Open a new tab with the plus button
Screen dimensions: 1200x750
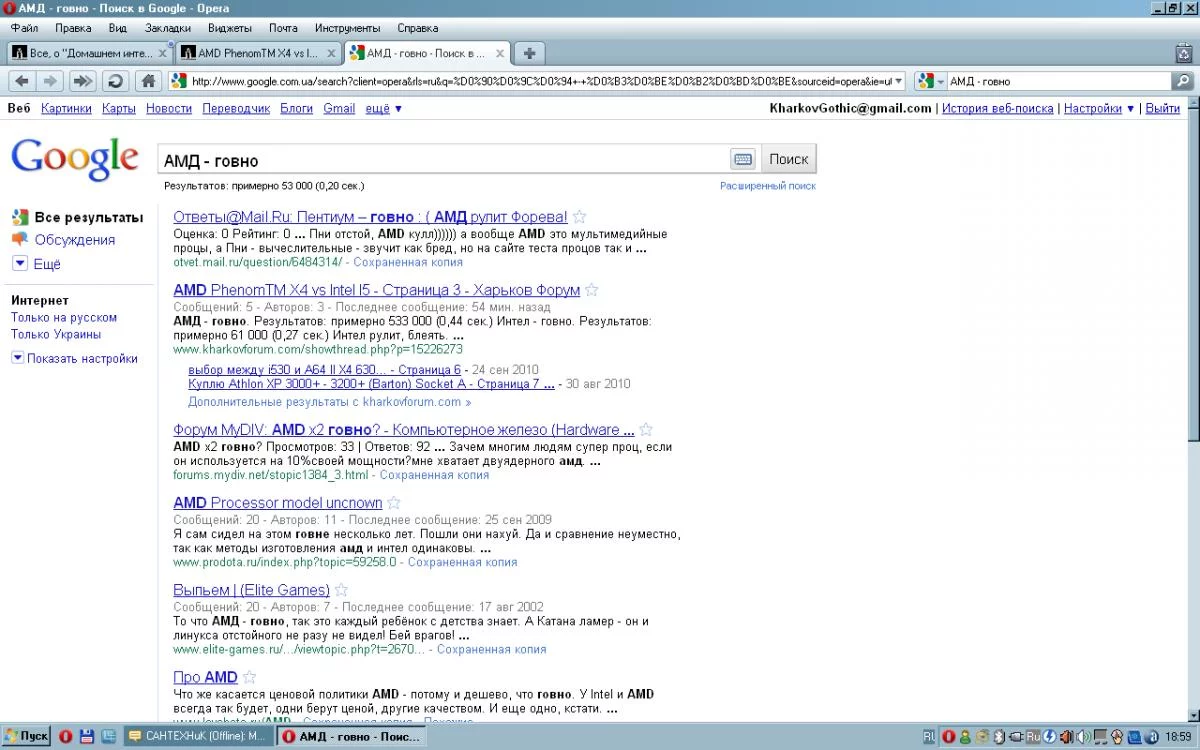[x=529, y=53]
